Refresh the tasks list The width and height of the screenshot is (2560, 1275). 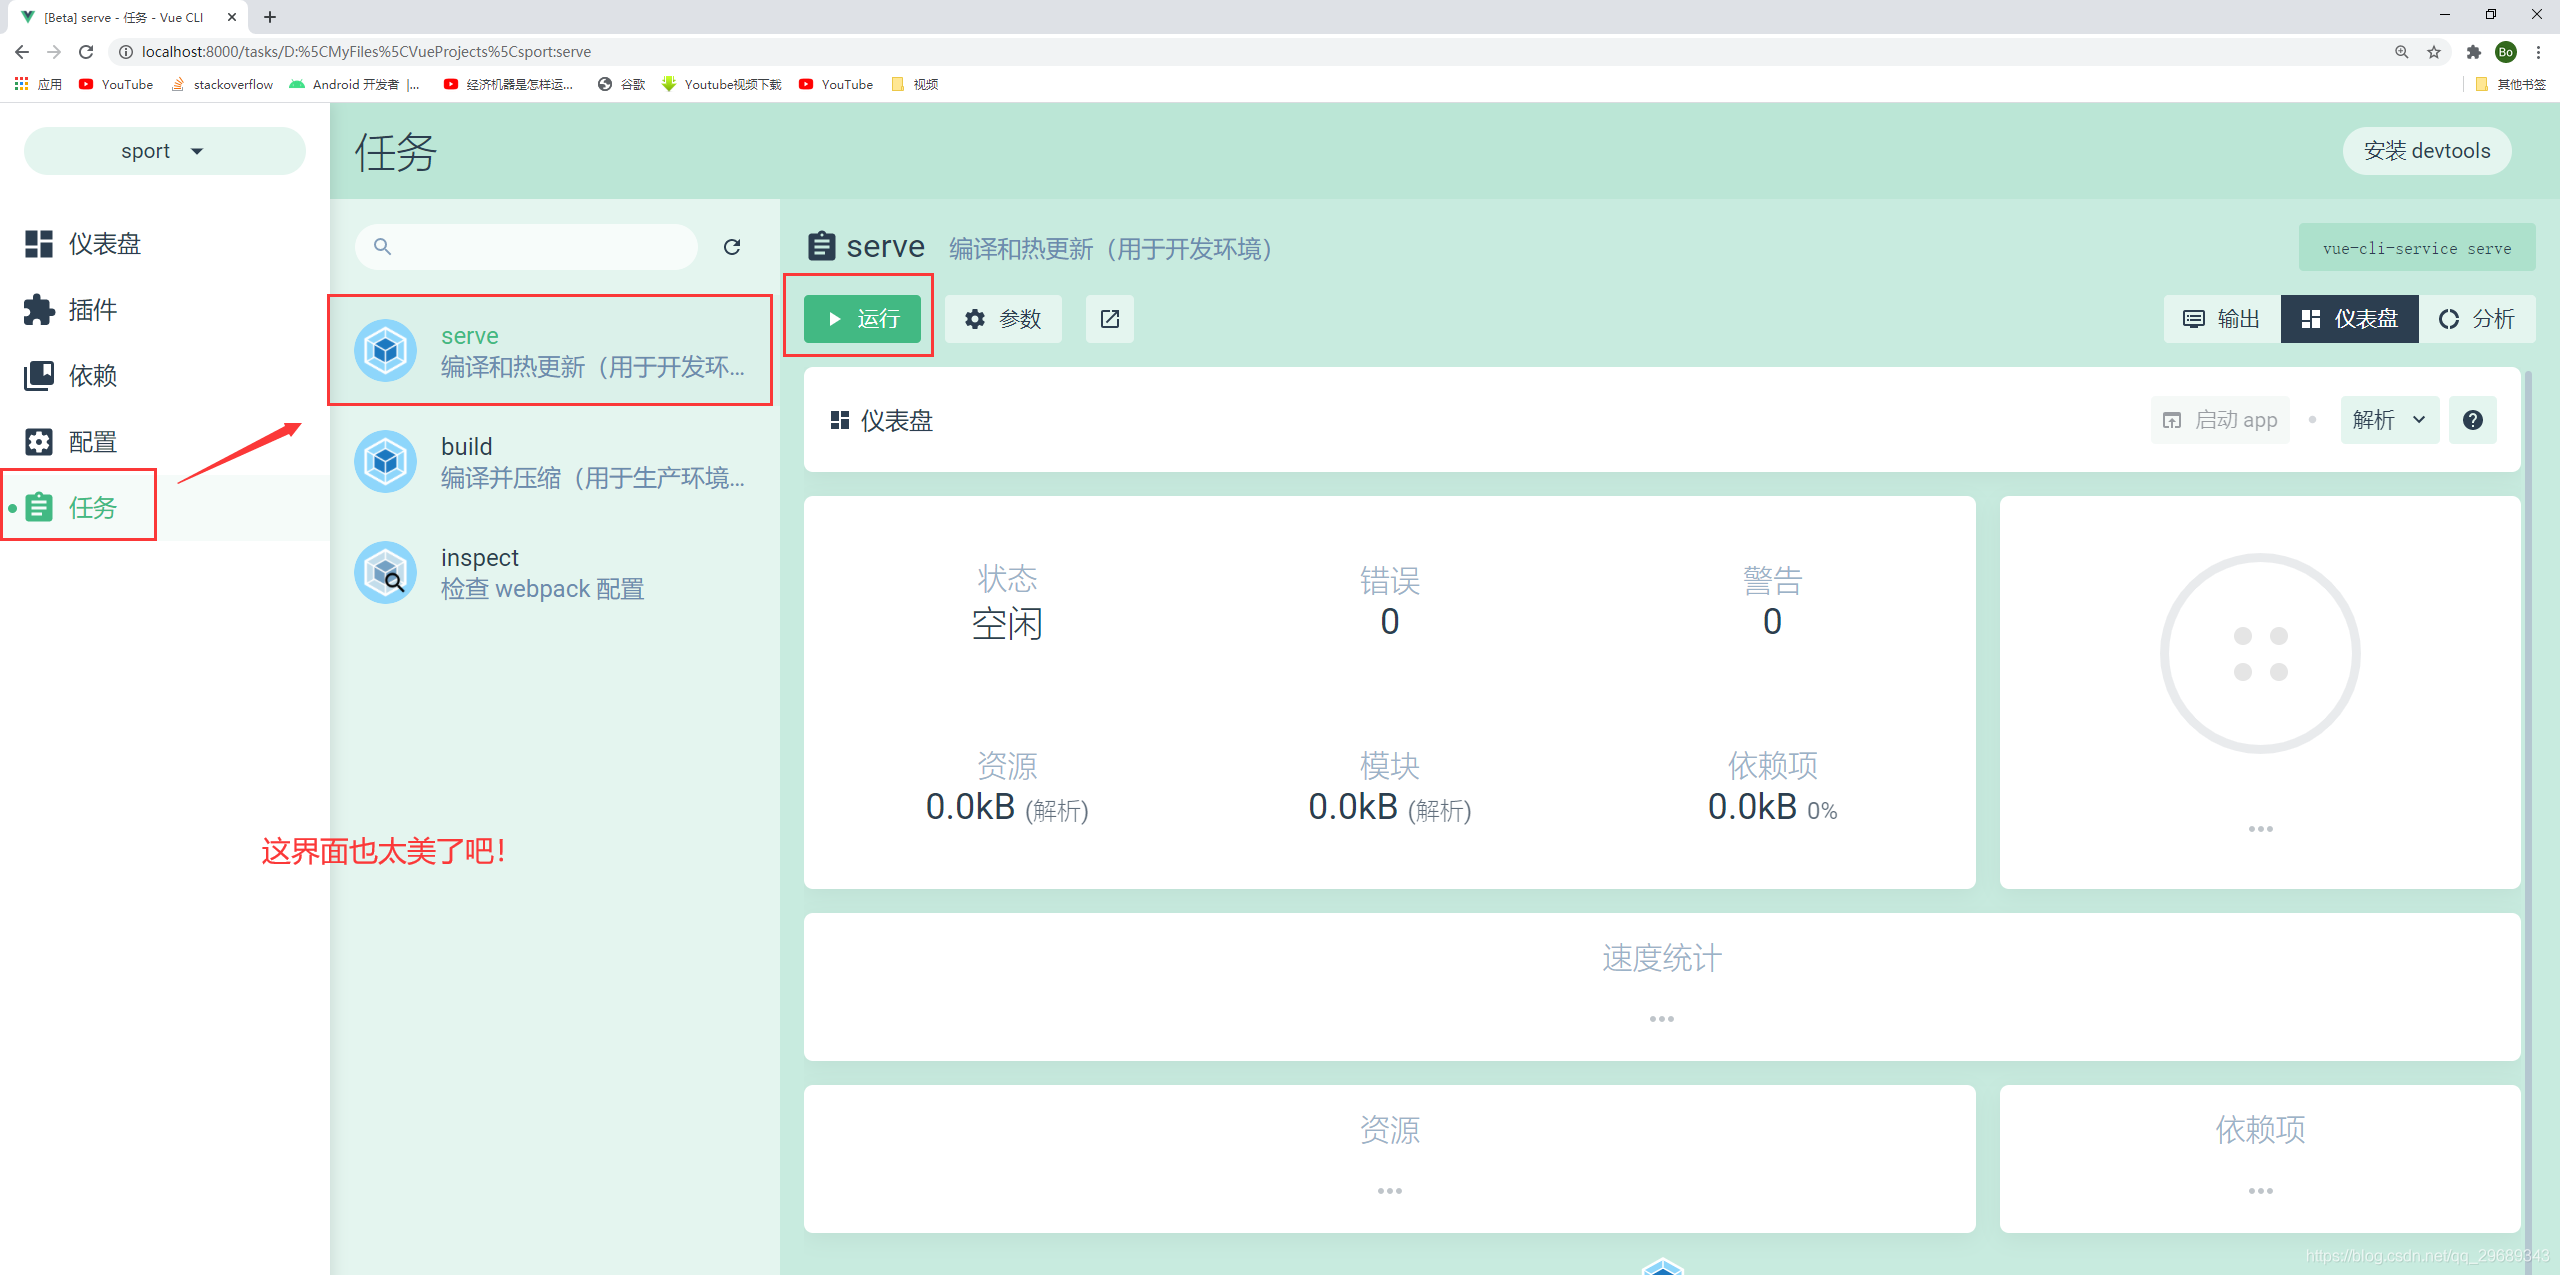point(733,246)
